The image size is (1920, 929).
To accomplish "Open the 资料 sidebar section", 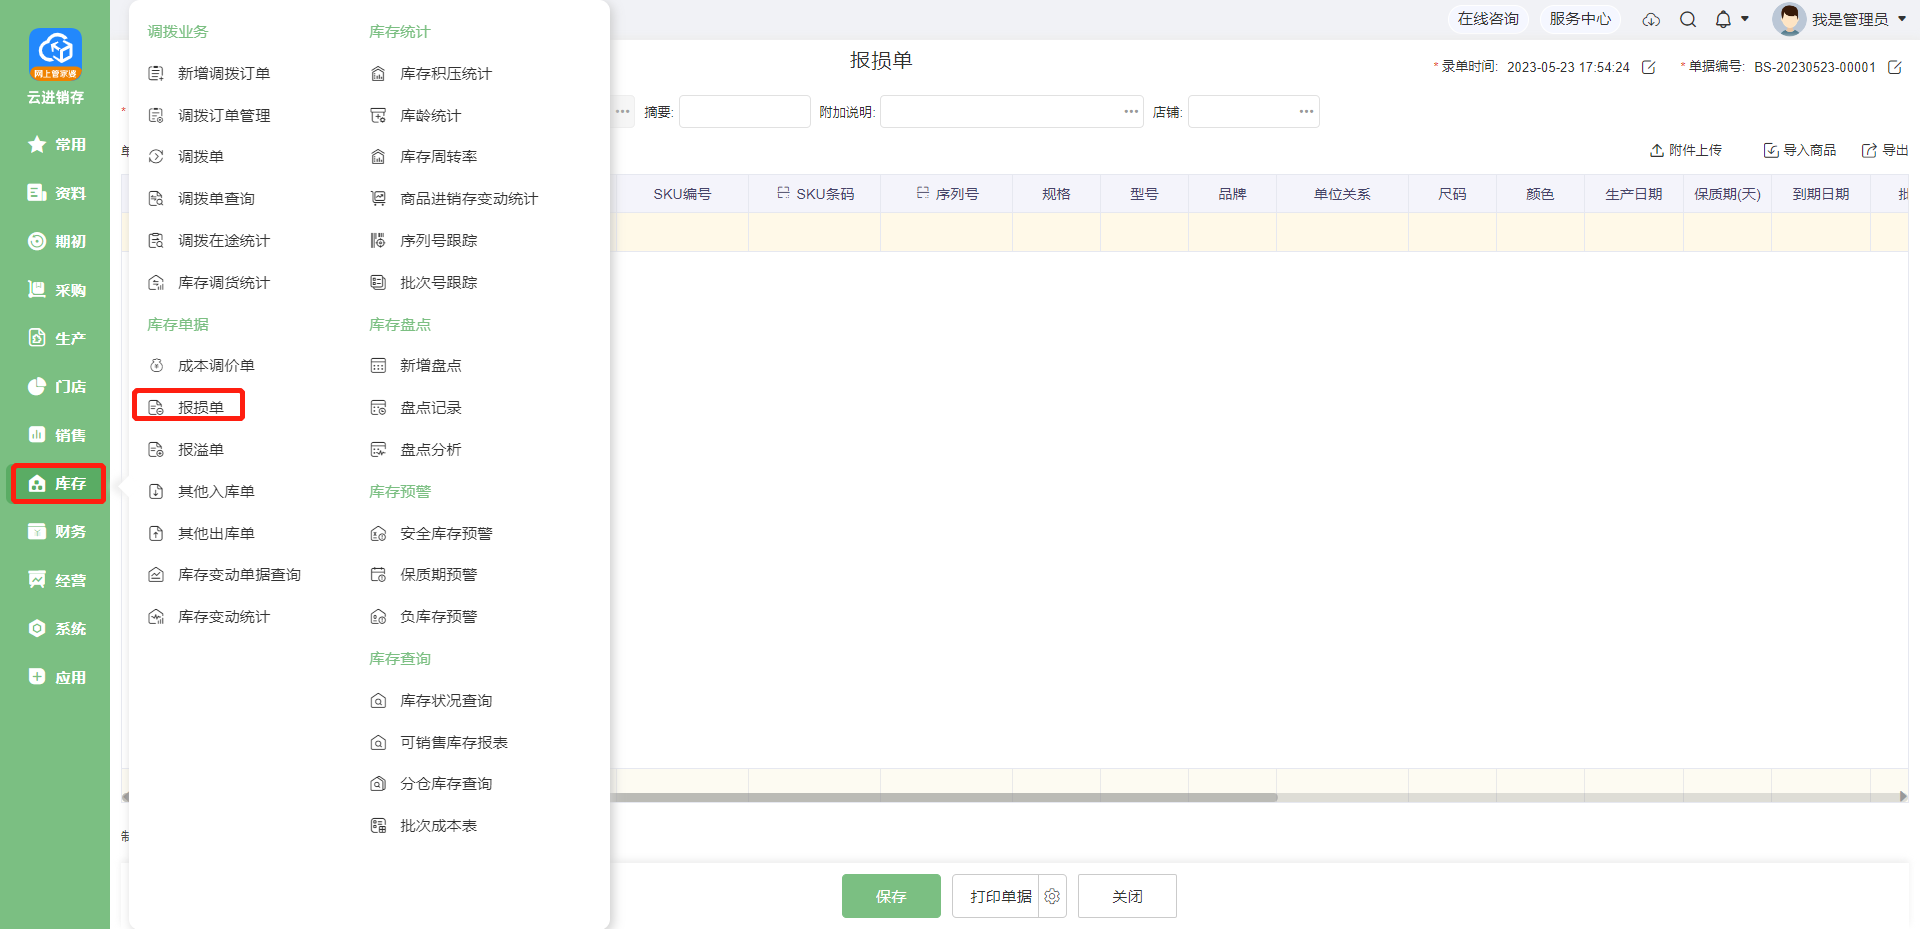I will 55,193.
